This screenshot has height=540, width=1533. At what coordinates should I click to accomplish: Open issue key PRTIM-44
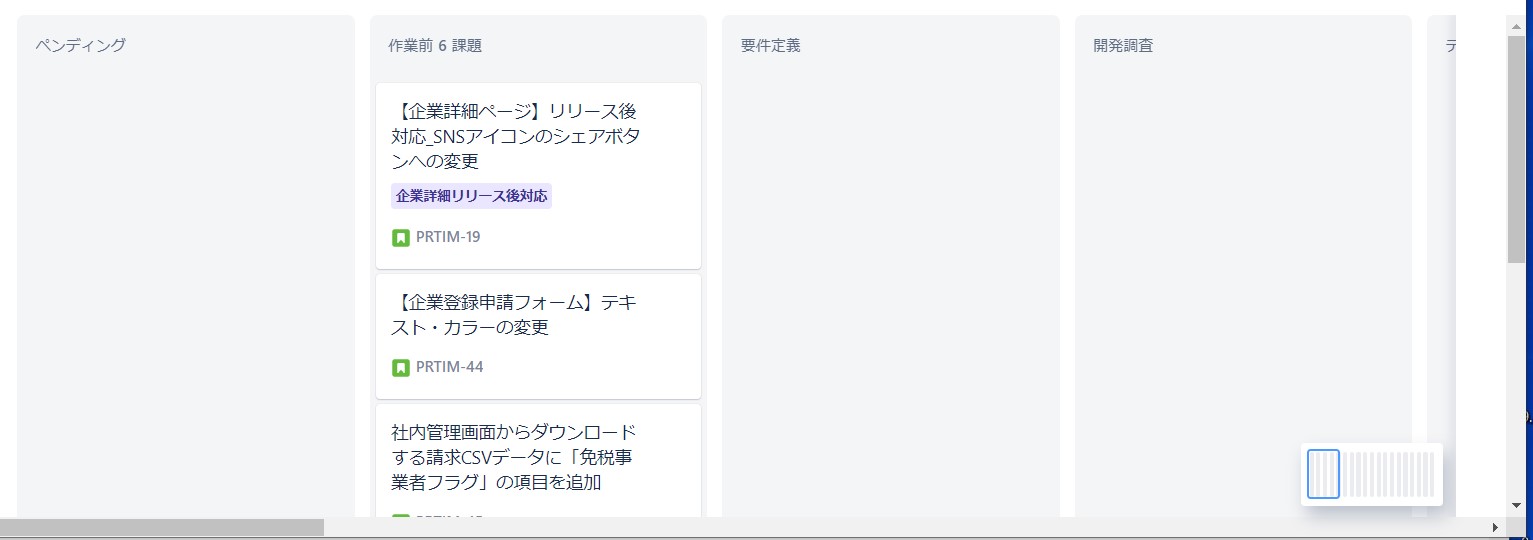click(449, 367)
